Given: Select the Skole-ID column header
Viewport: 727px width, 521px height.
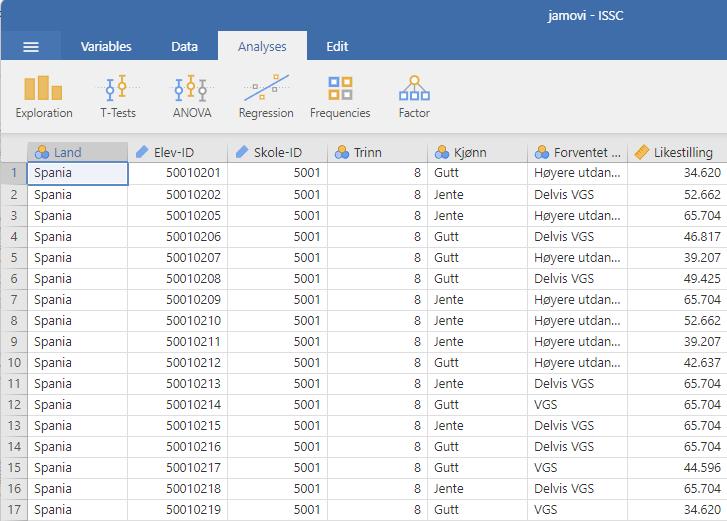Looking at the screenshot, I should pos(277,152).
